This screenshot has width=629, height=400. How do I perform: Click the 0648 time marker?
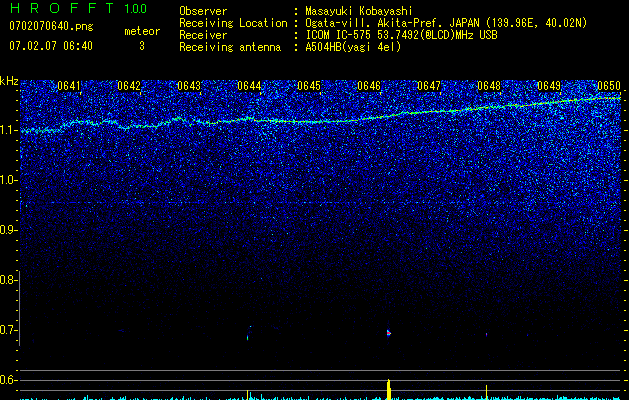pos(489,86)
